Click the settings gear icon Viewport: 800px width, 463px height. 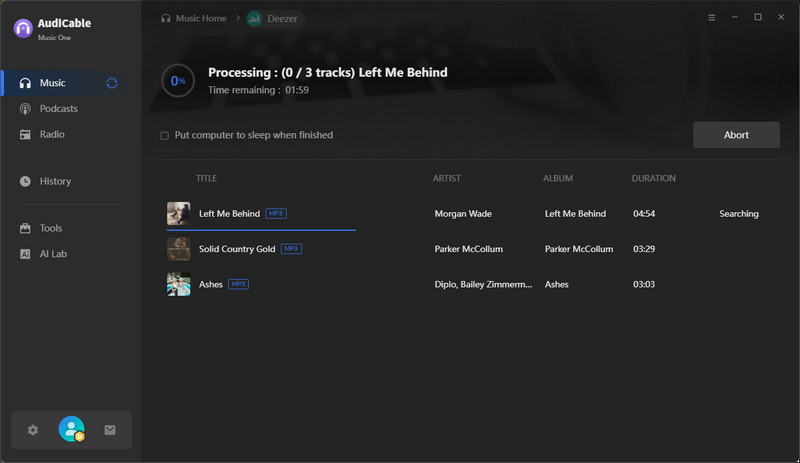coord(33,430)
